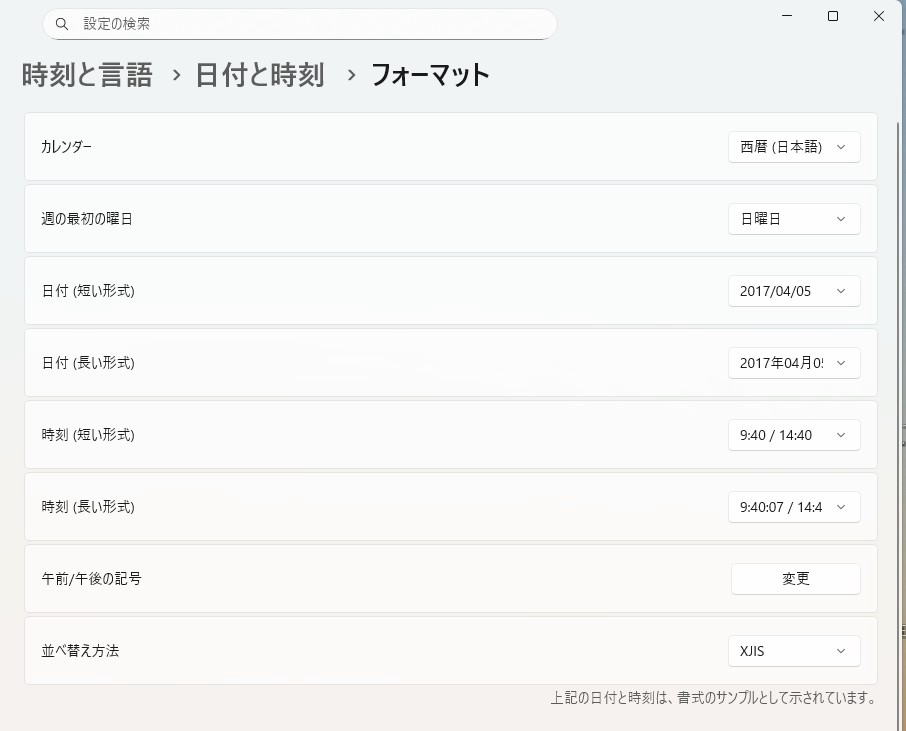Click the 午前/午後の記号 row label

91,579
